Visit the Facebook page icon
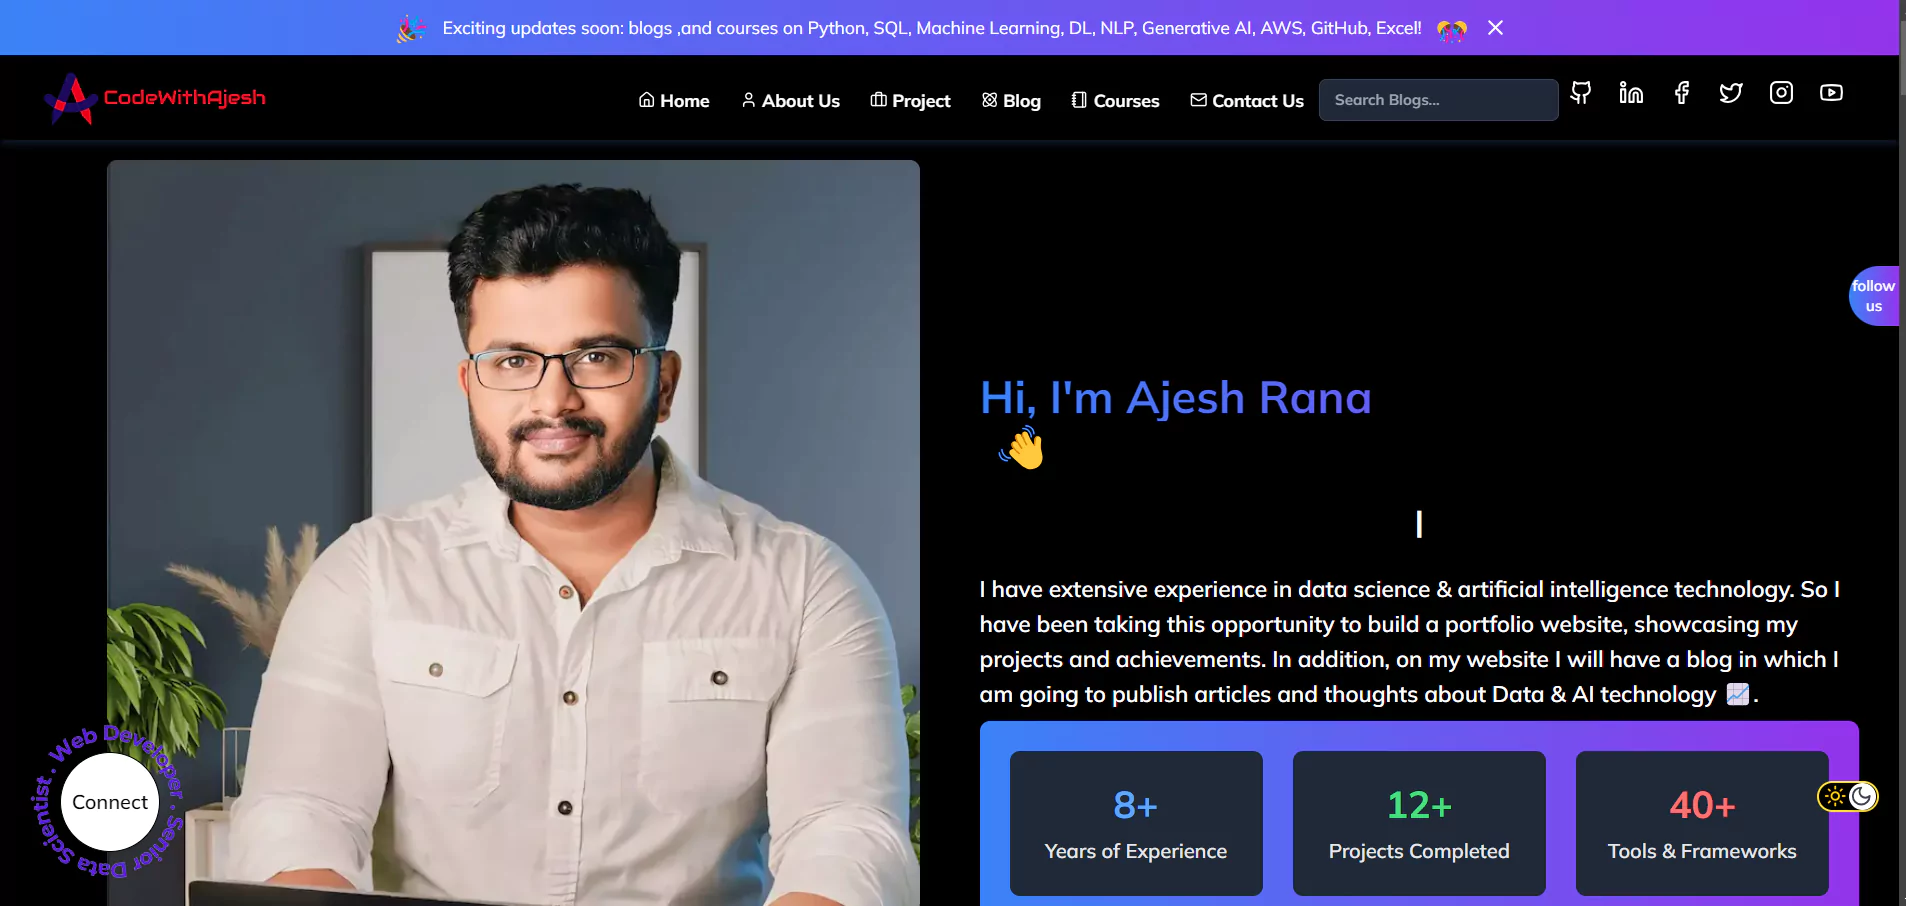The width and height of the screenshot is (1906, 906). [1682, 93]
